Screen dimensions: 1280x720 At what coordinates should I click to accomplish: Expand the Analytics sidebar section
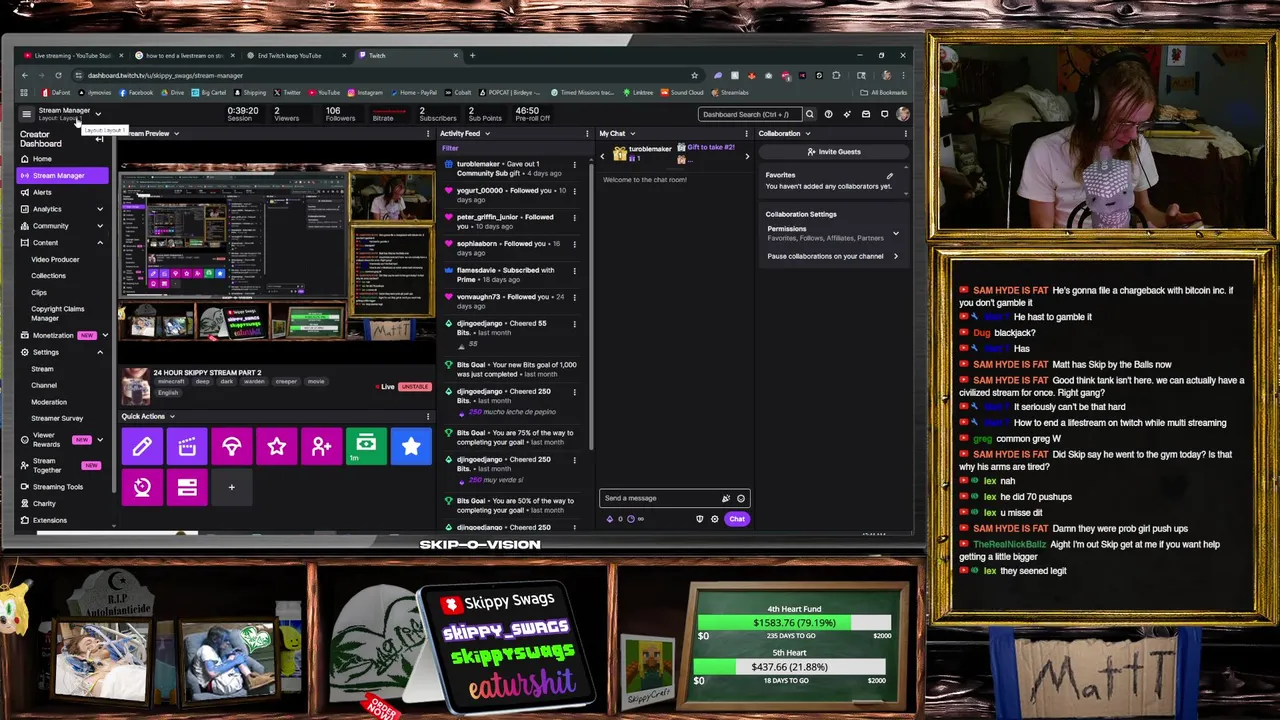pyautogui.click(x=100, y=209)
